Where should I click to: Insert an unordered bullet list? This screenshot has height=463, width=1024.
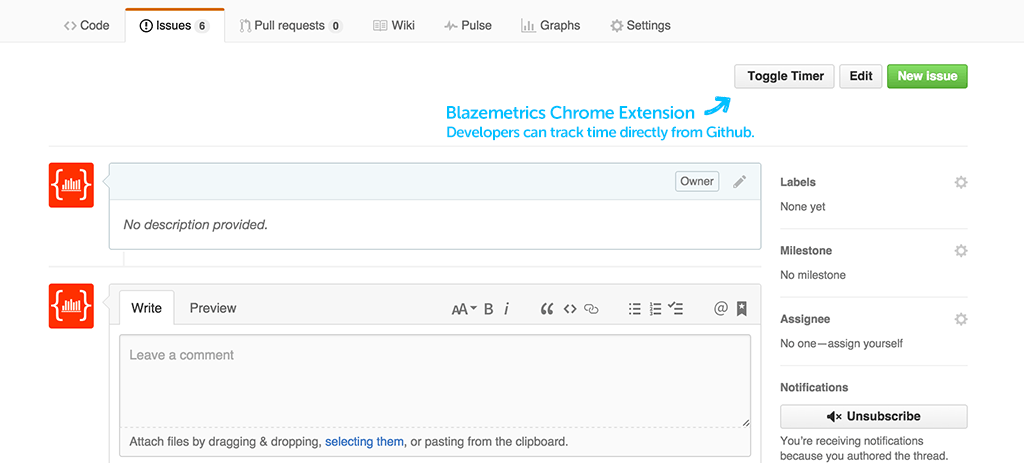(634, 309)
